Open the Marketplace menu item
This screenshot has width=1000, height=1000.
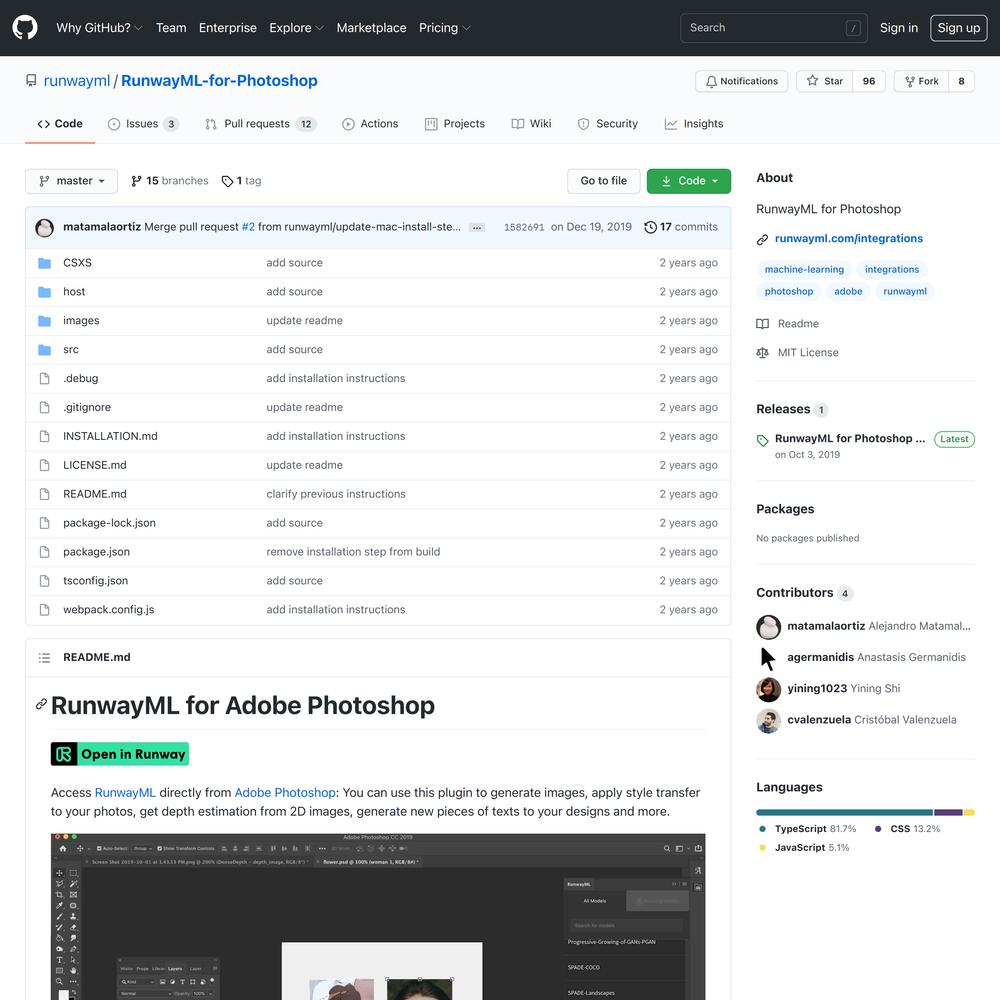371,28
